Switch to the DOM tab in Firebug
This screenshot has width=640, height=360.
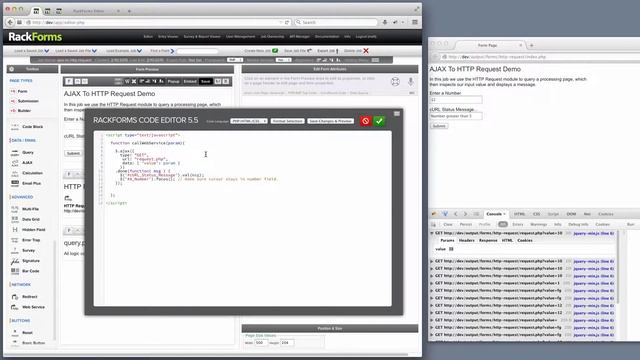tap(571, 214)
